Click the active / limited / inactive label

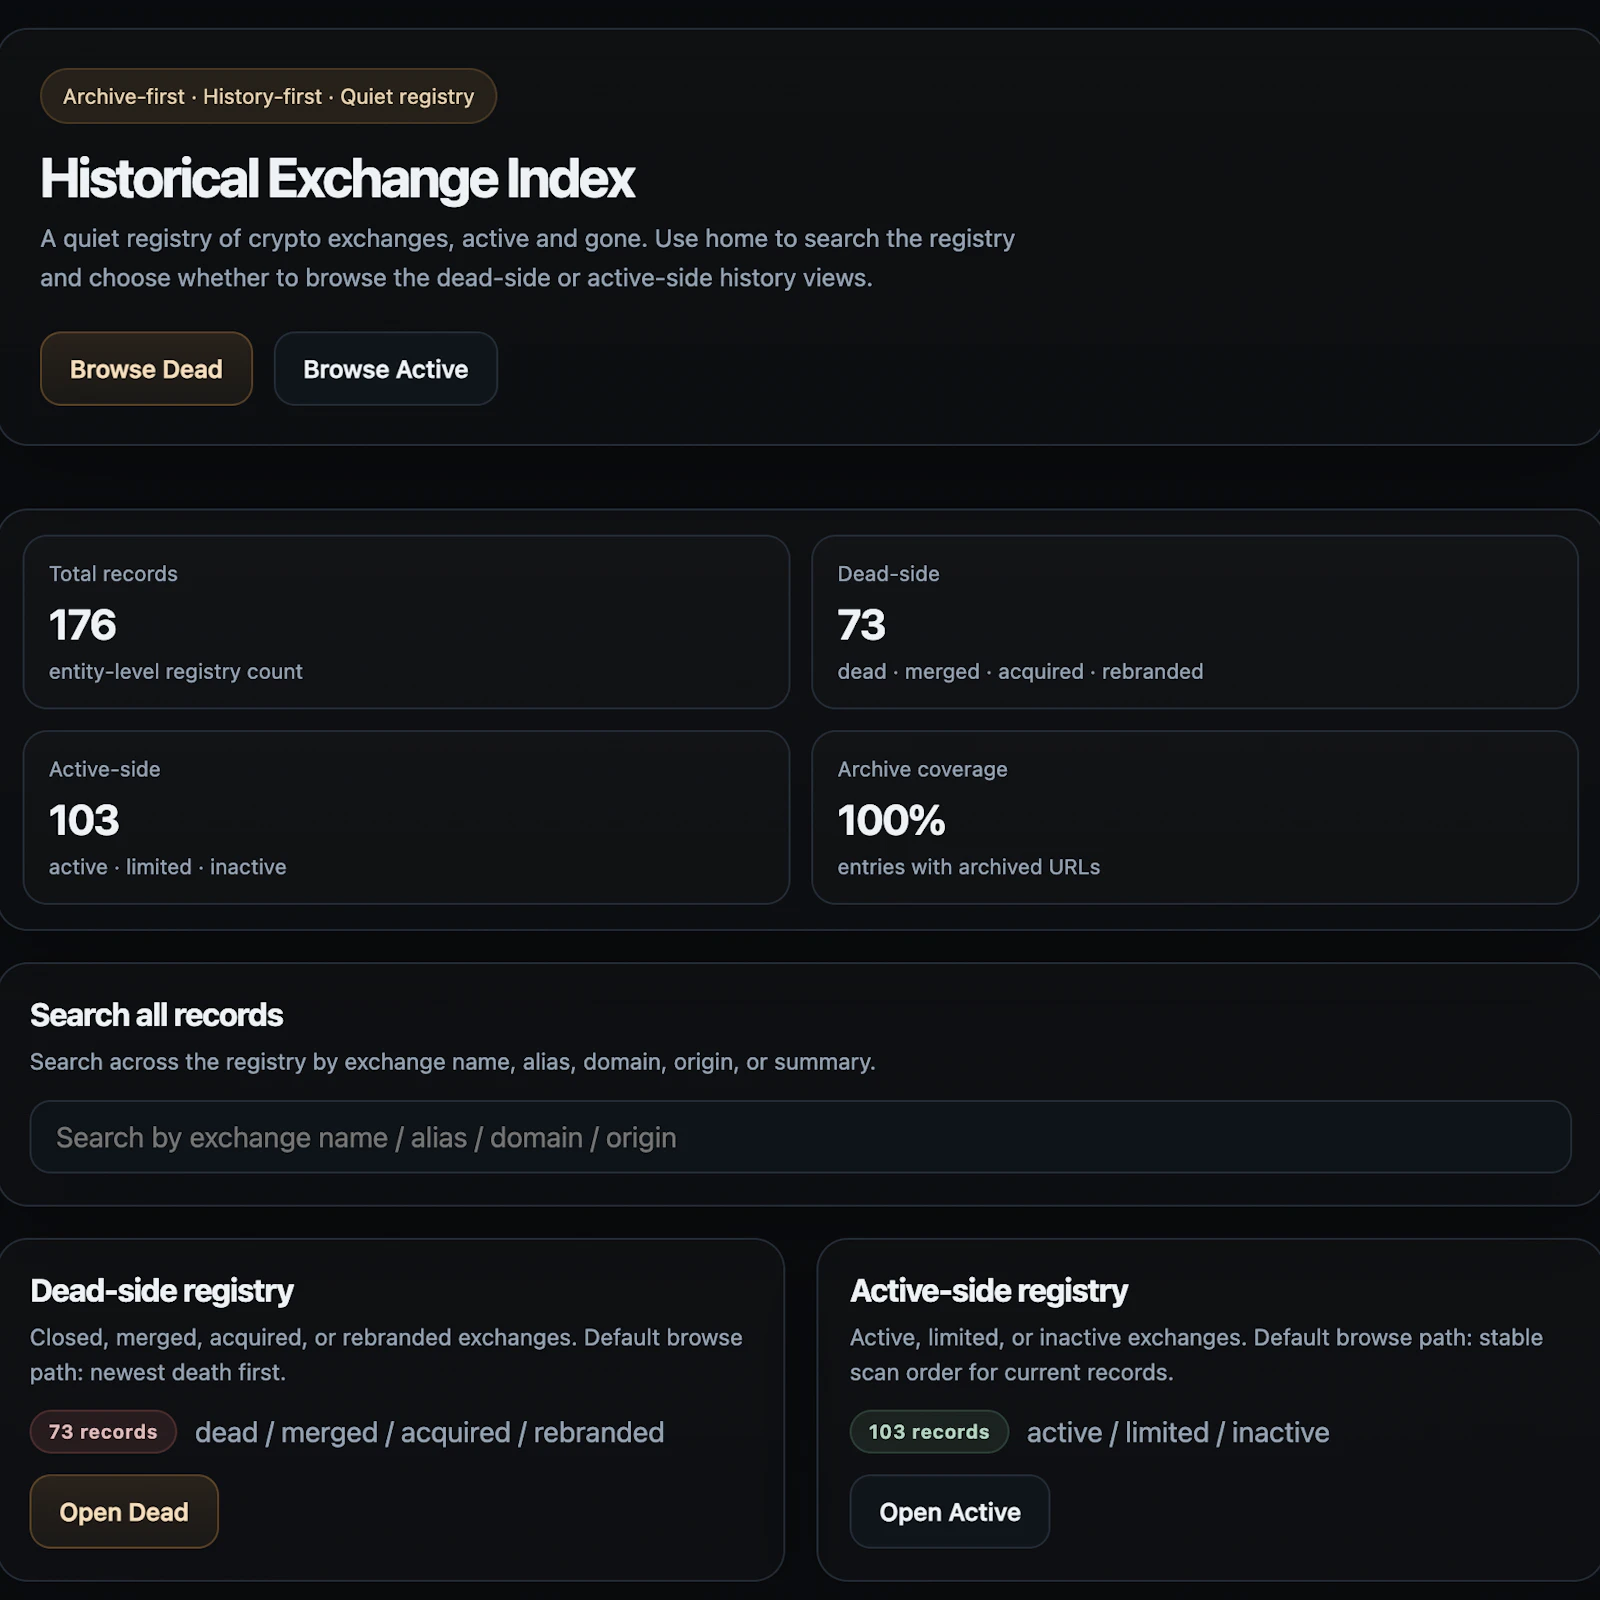1177,1431
